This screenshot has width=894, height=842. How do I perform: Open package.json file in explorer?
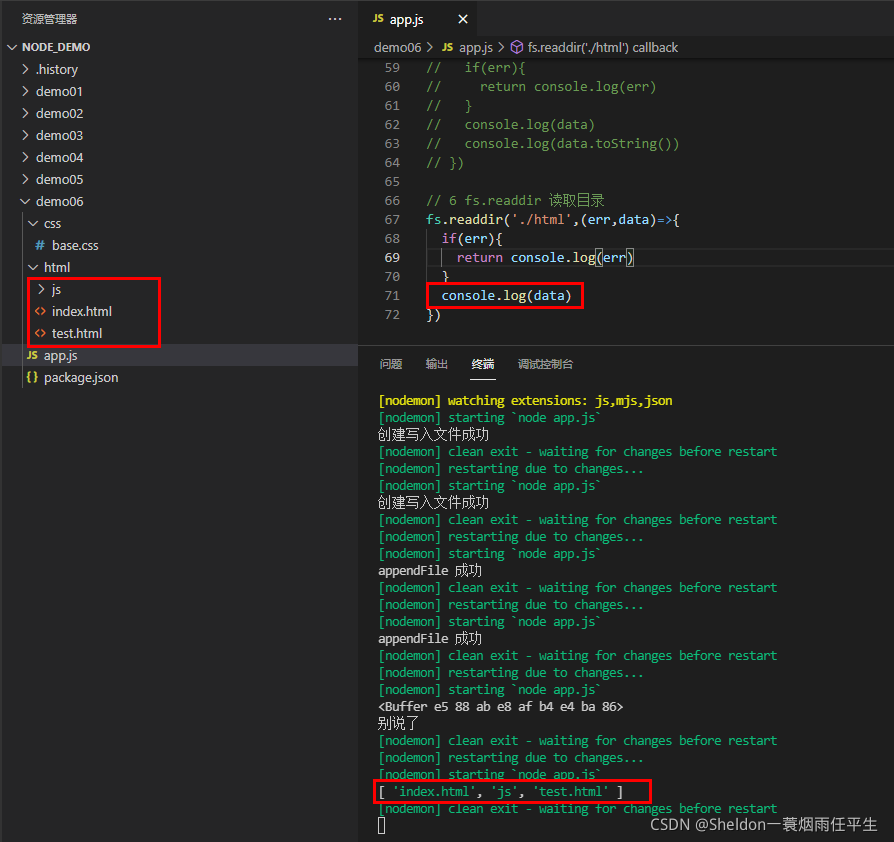pos(81,377)
